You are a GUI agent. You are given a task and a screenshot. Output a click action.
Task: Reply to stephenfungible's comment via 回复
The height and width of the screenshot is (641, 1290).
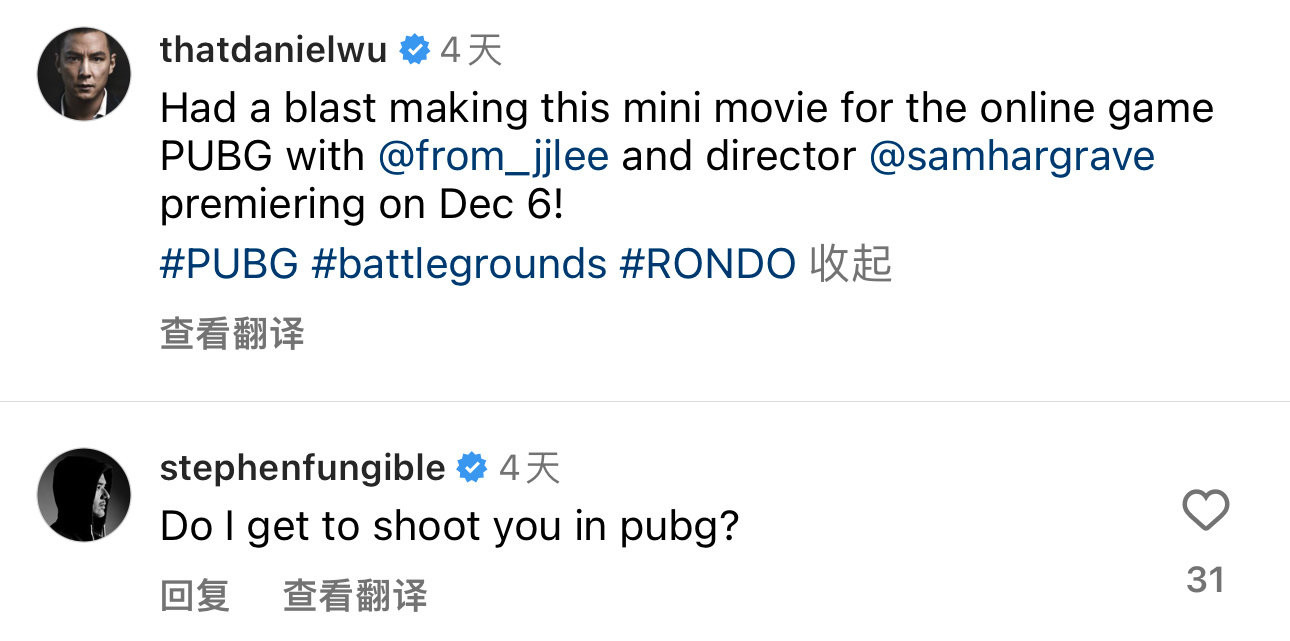click(195, 595)
